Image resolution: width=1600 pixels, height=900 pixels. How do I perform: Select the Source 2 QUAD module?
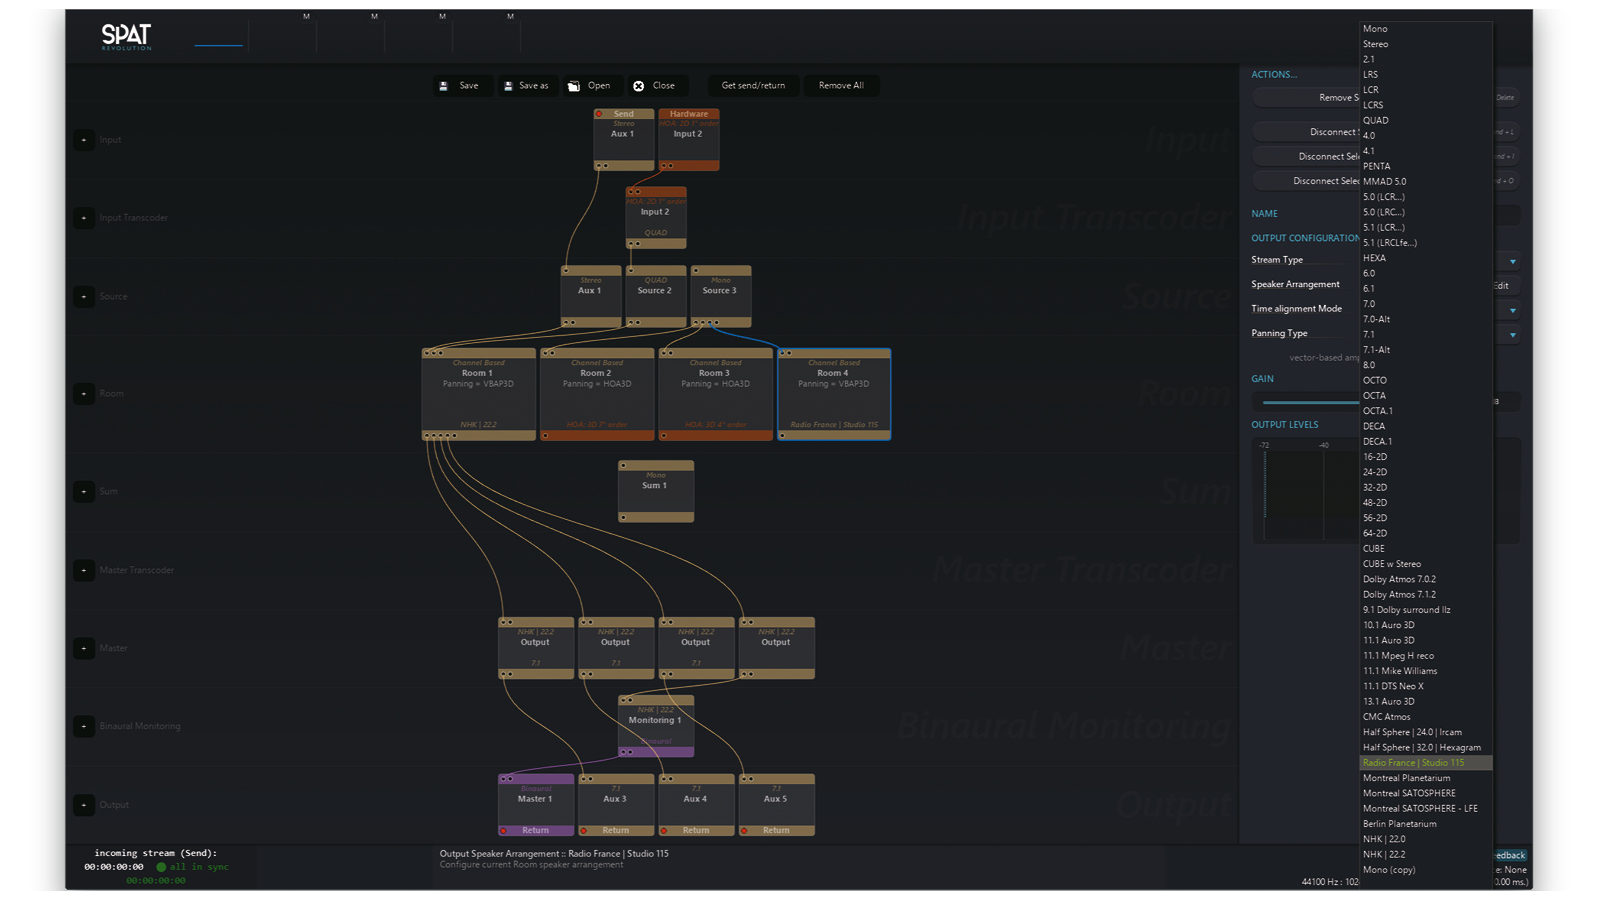pos(656,296)
